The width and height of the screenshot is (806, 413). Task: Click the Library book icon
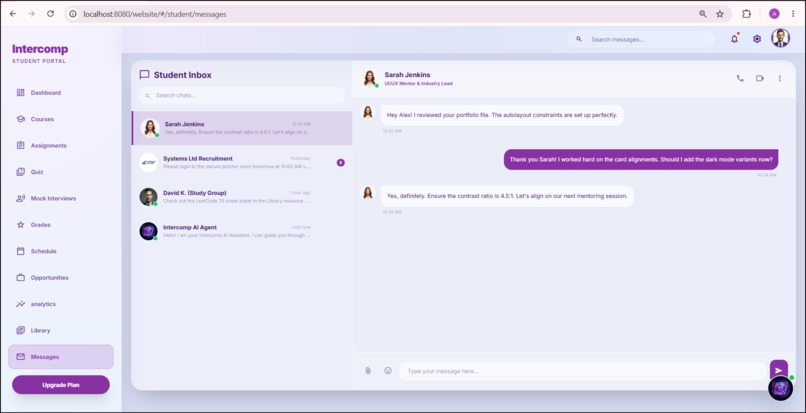coord(21,330)
